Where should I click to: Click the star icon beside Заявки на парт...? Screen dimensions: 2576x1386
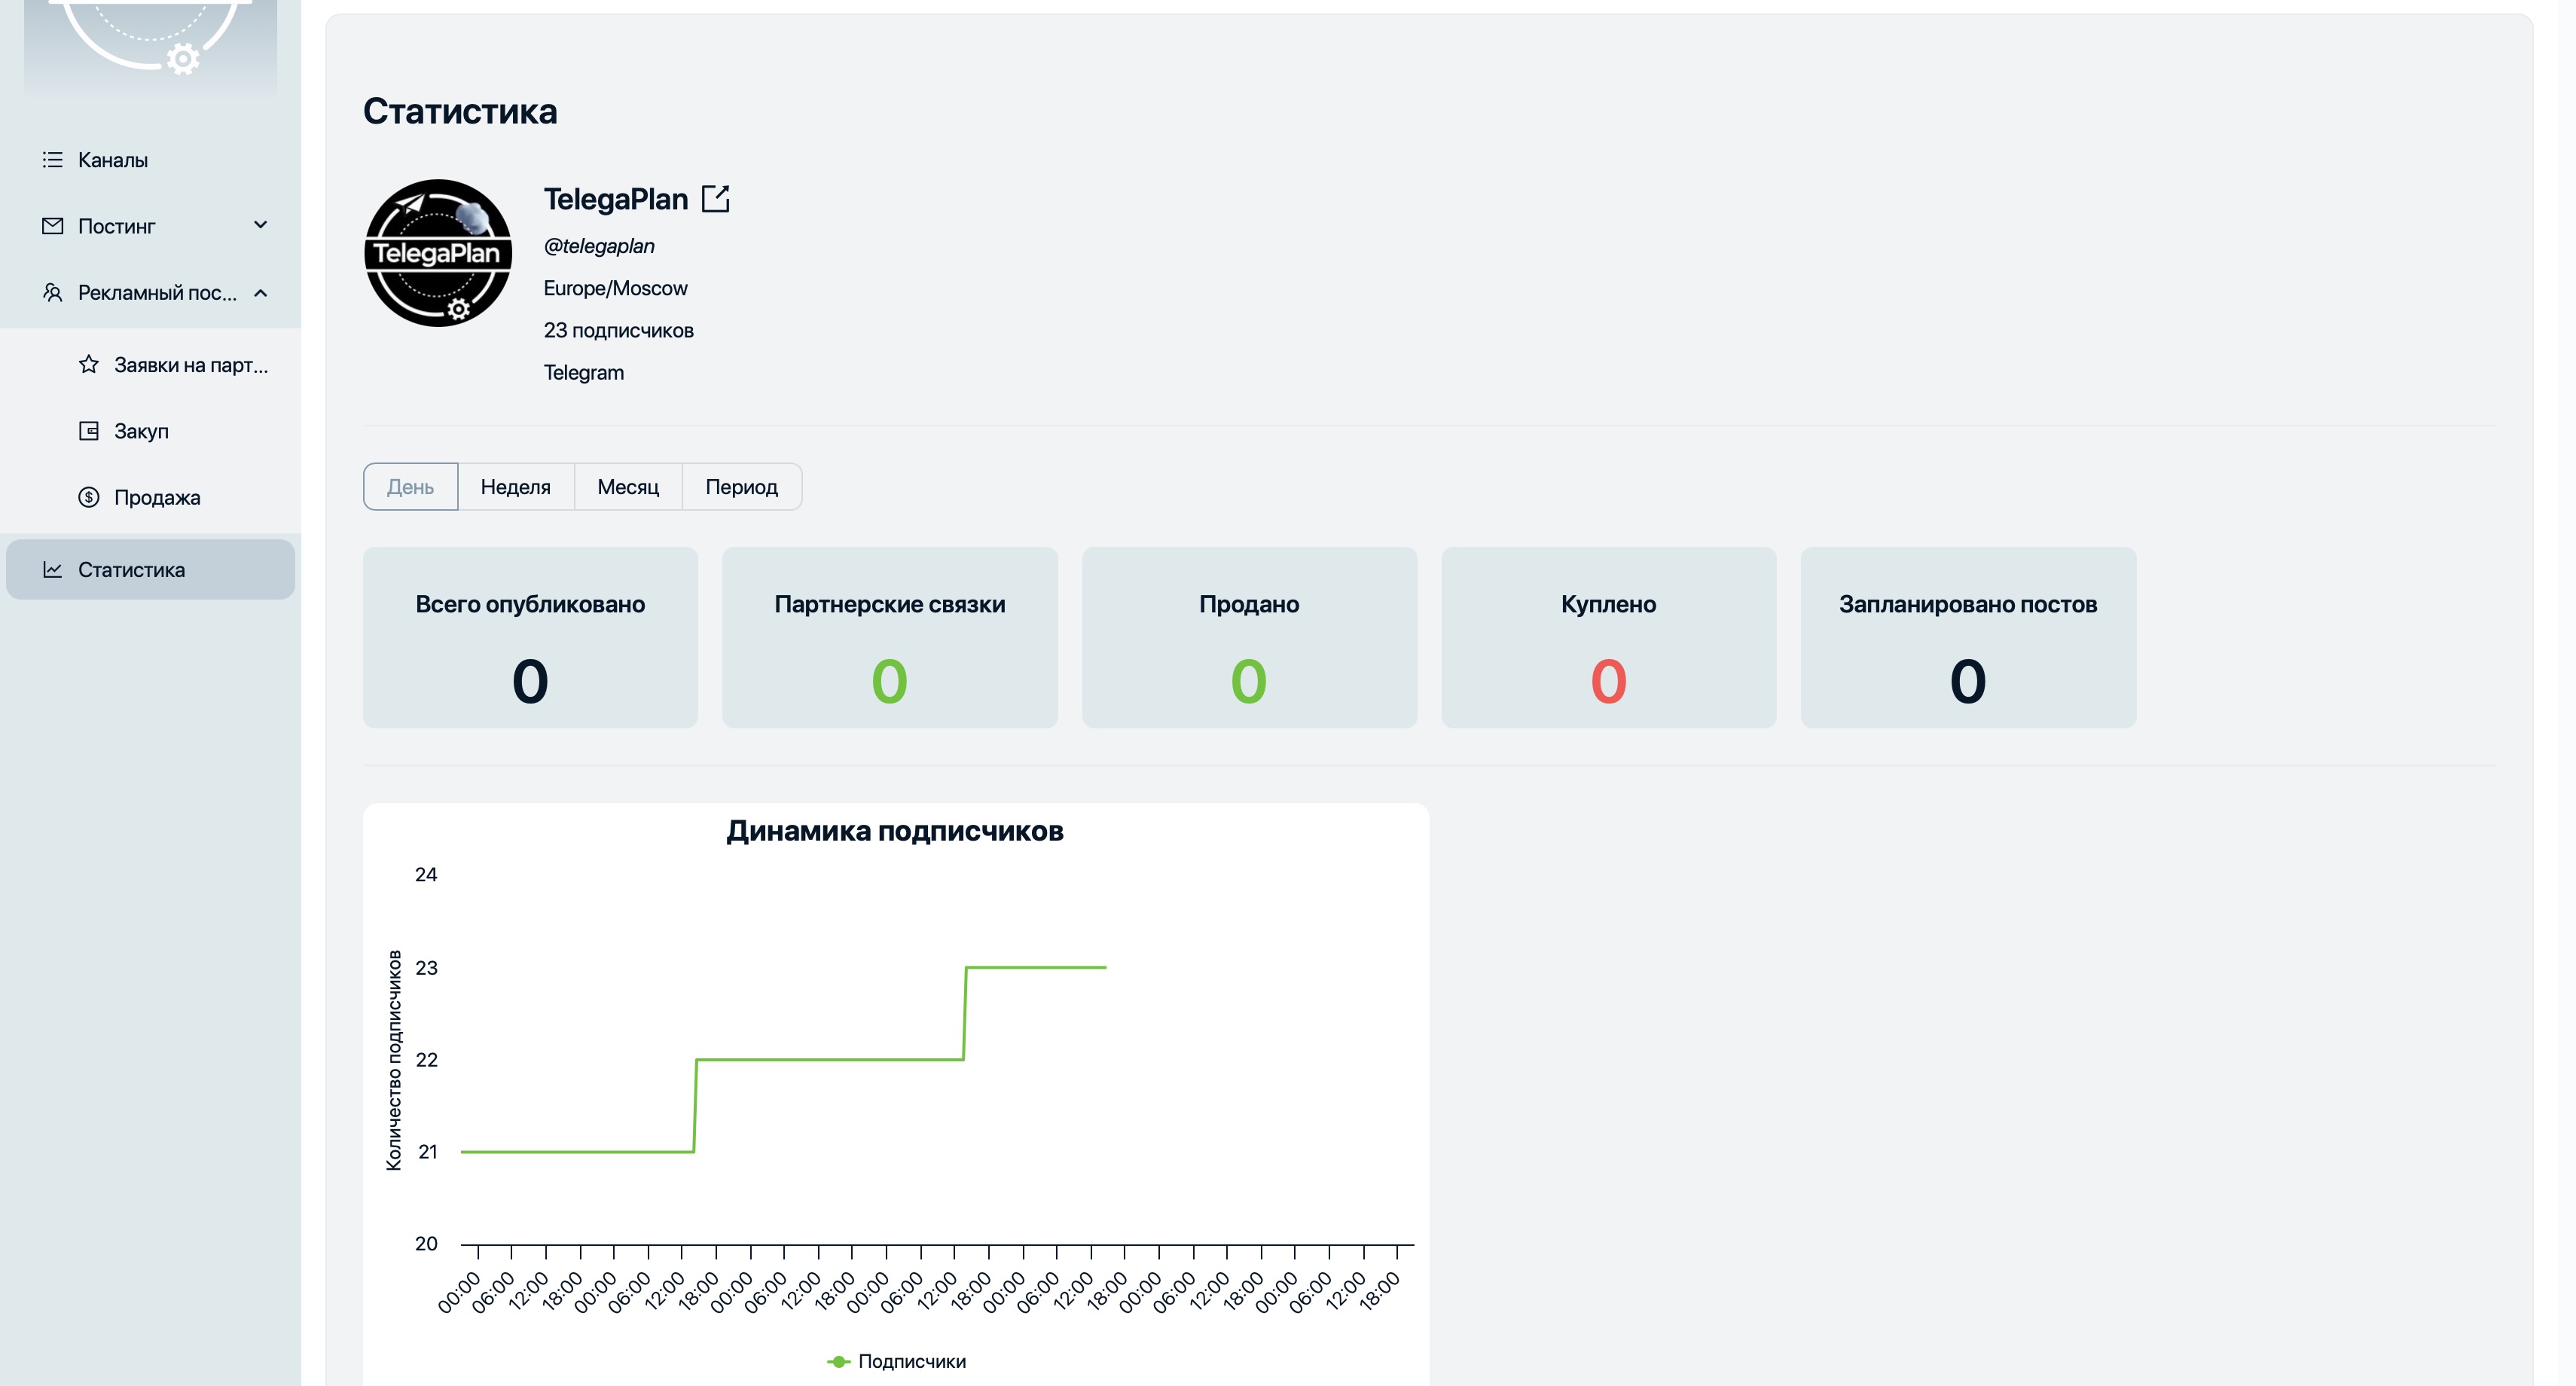(x=89, y=364)
